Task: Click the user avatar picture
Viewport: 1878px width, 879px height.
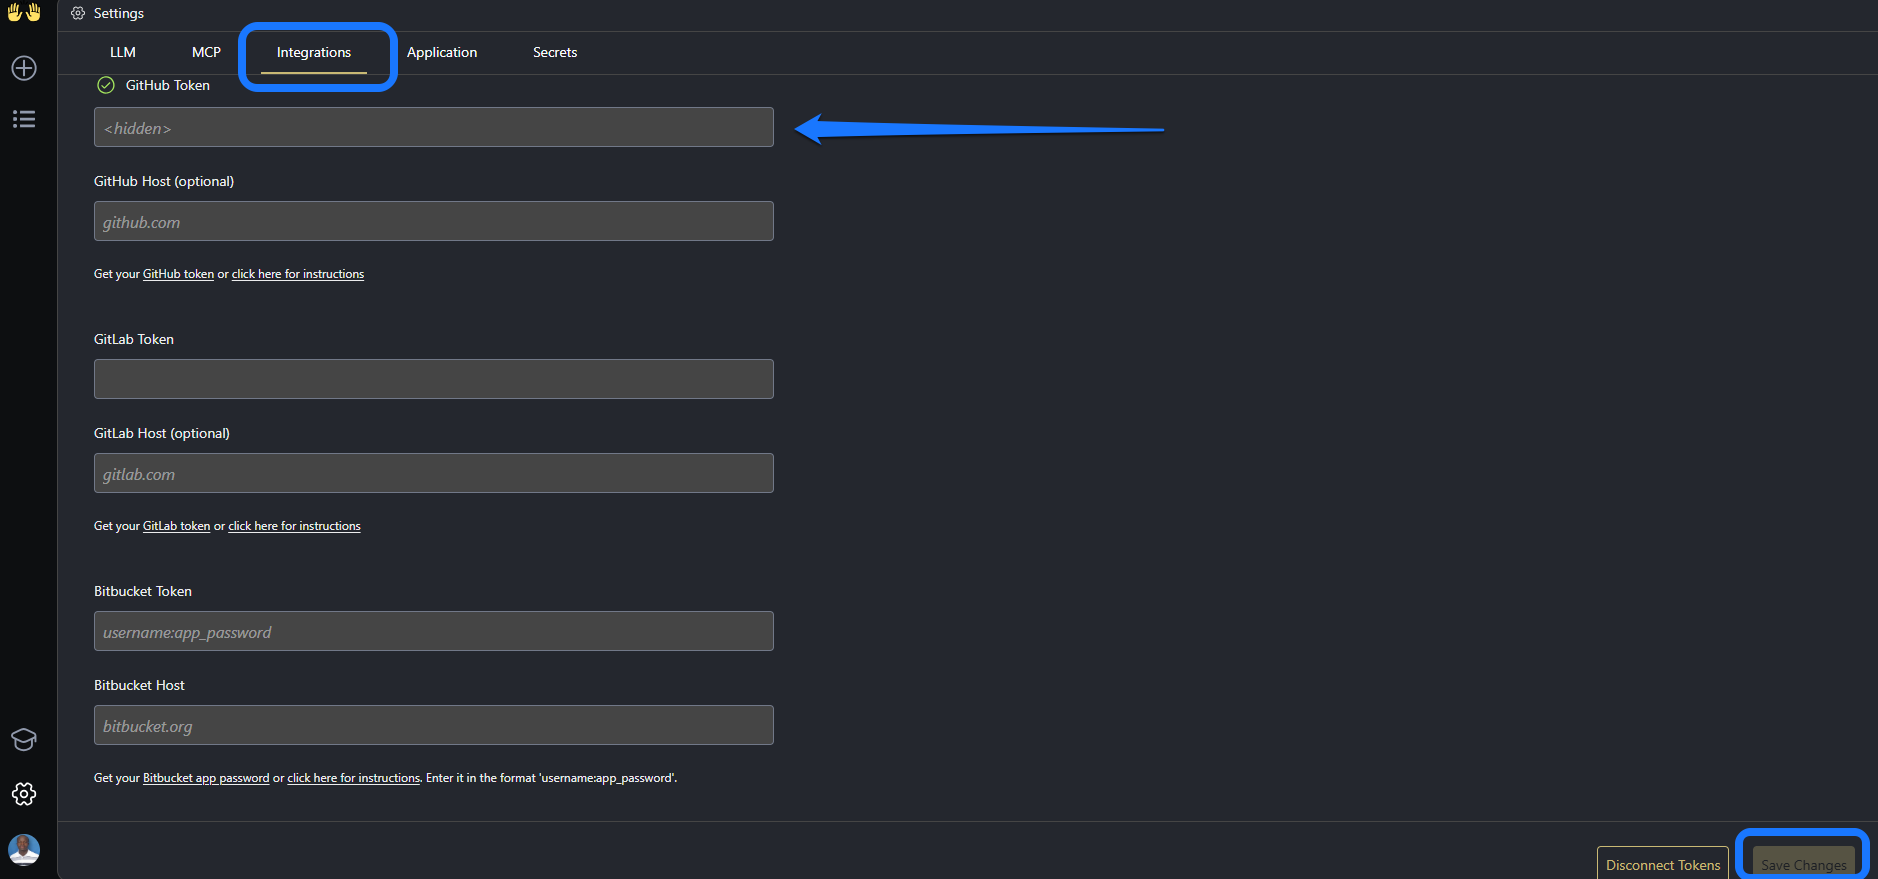Action: tap(24, 850)
